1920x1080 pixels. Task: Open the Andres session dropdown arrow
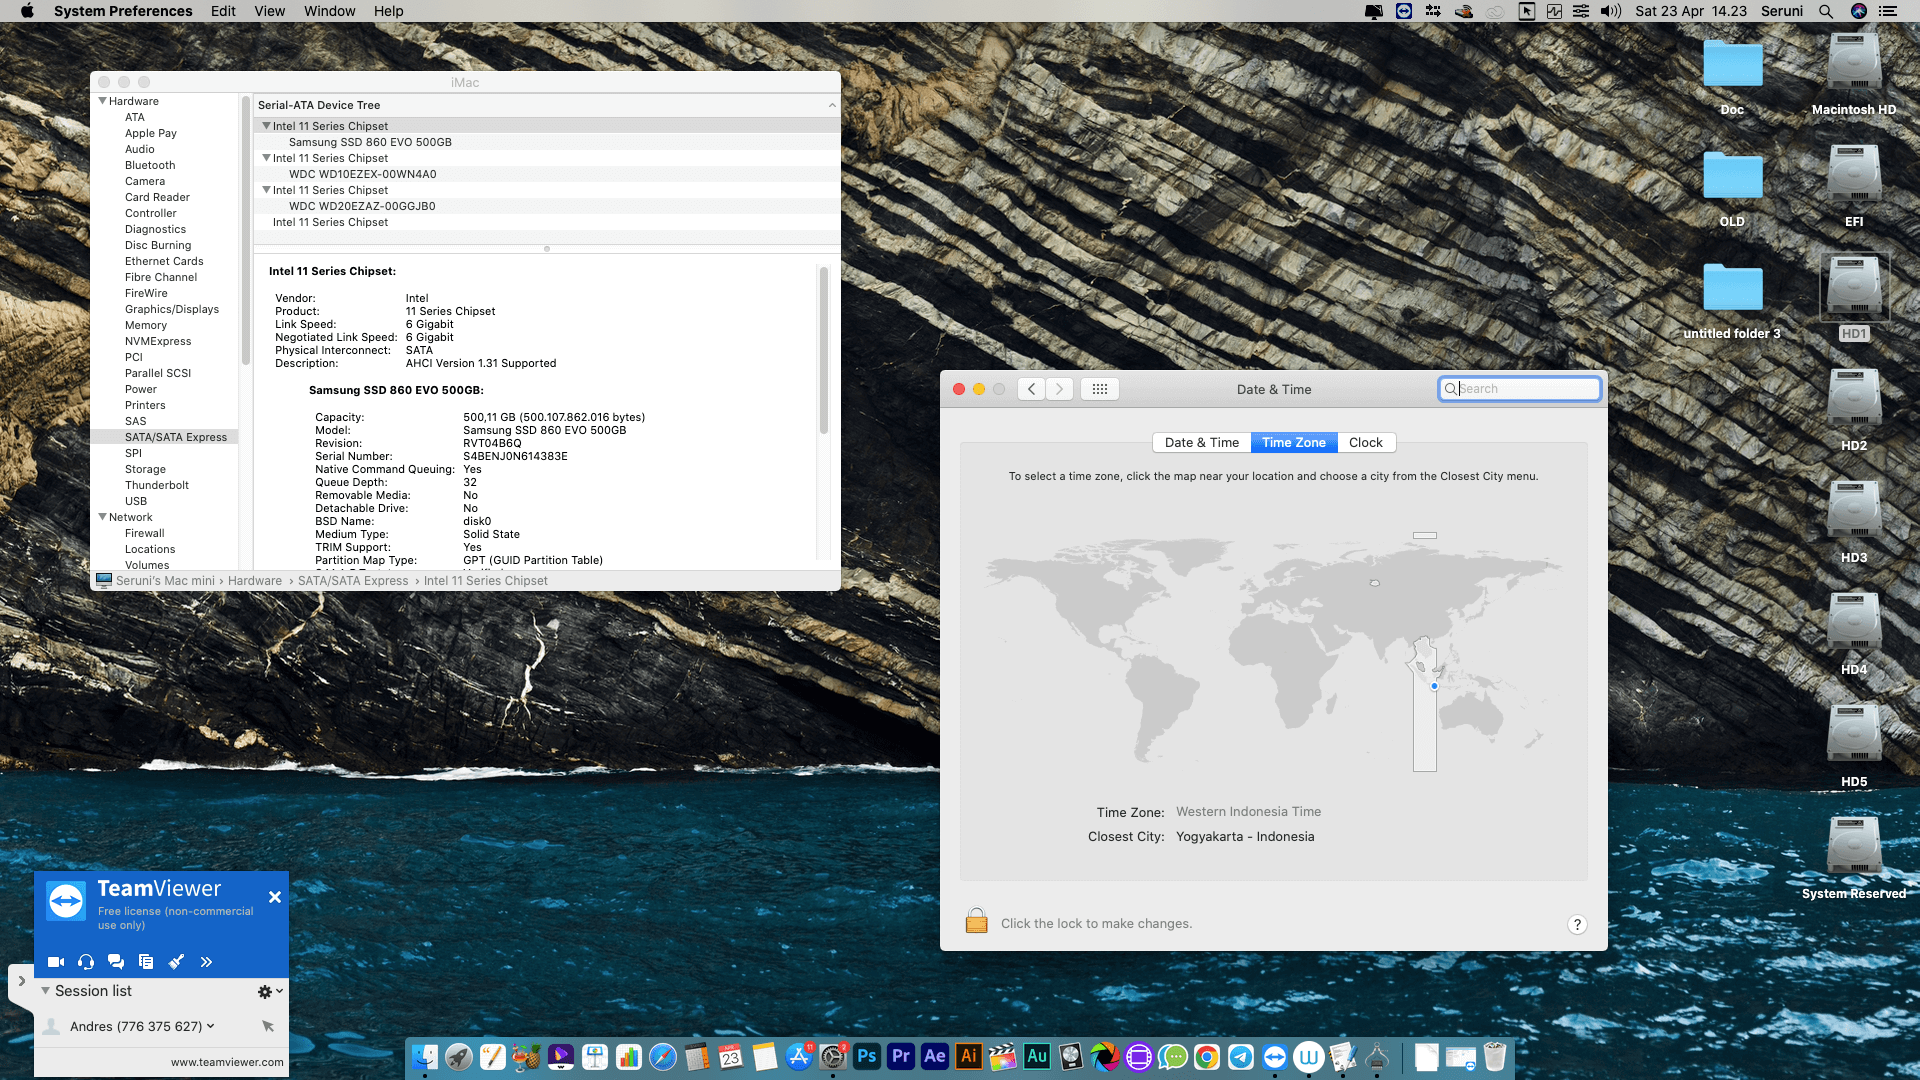210,1026
